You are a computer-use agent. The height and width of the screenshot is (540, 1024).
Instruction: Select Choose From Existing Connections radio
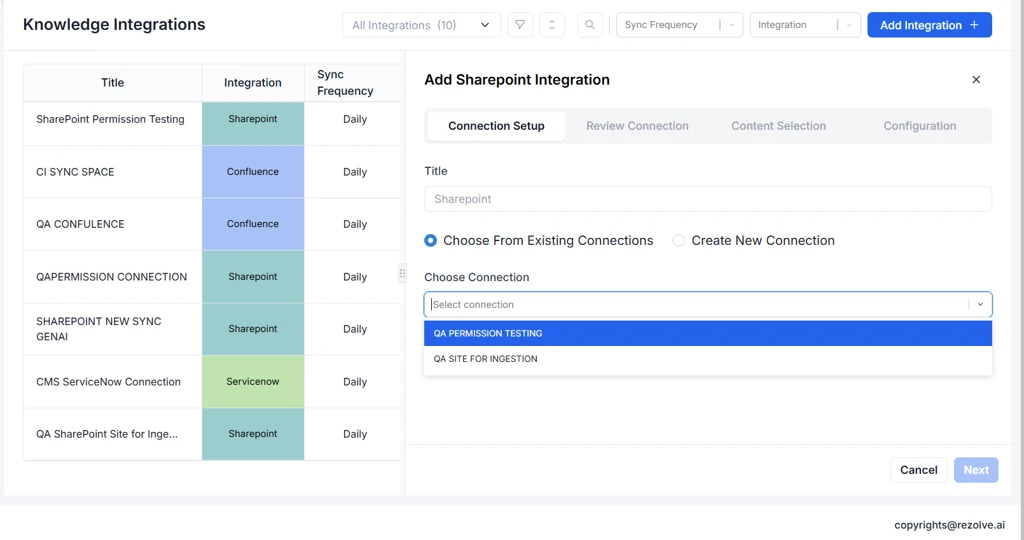(431, 241)
